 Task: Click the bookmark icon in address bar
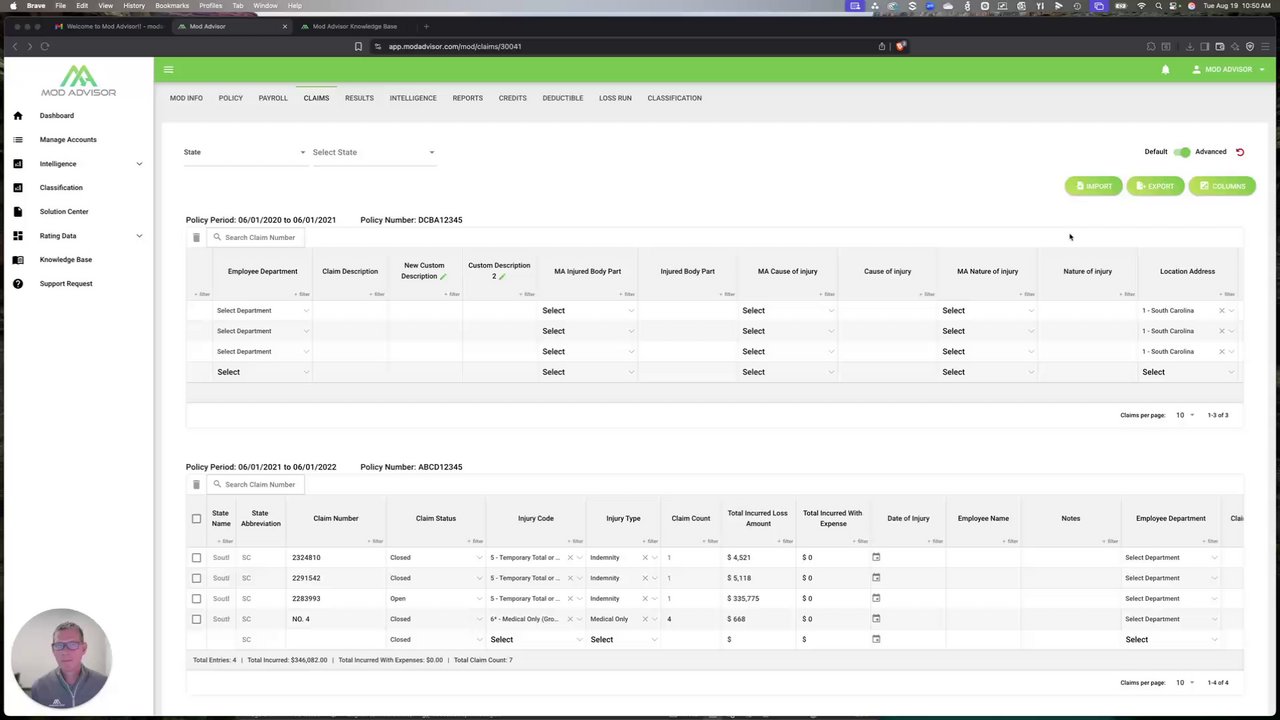click(358, 46)
